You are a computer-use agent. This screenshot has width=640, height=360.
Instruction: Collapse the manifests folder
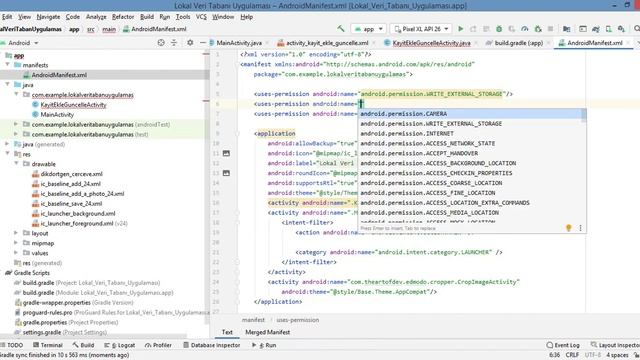click(7, 65)
